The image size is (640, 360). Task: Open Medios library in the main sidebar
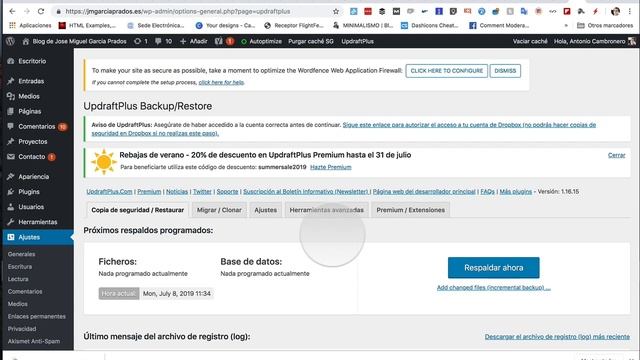click(29, 96)
